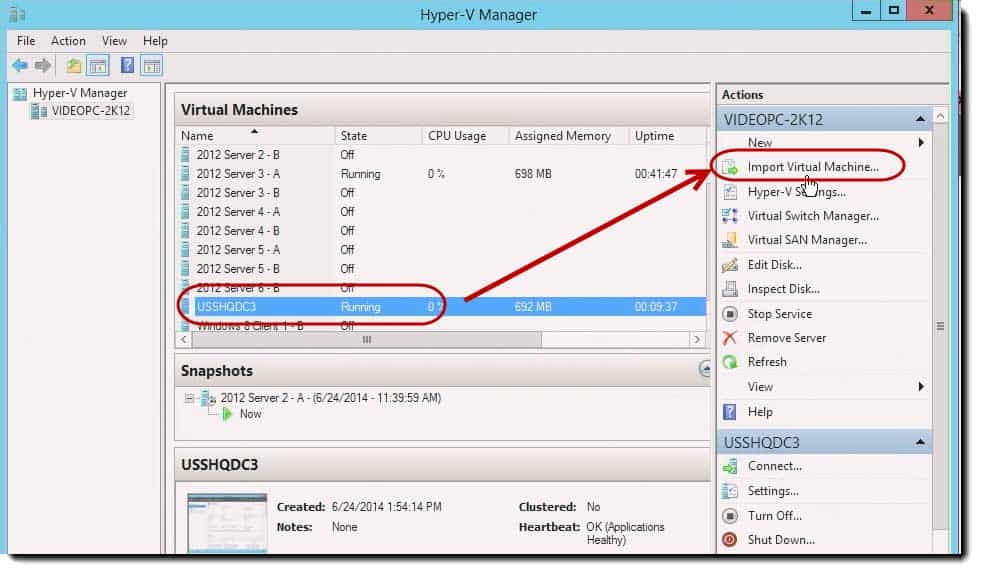
Task: Expand the View submenu arrow in Actions
Action: click(921, 387)
